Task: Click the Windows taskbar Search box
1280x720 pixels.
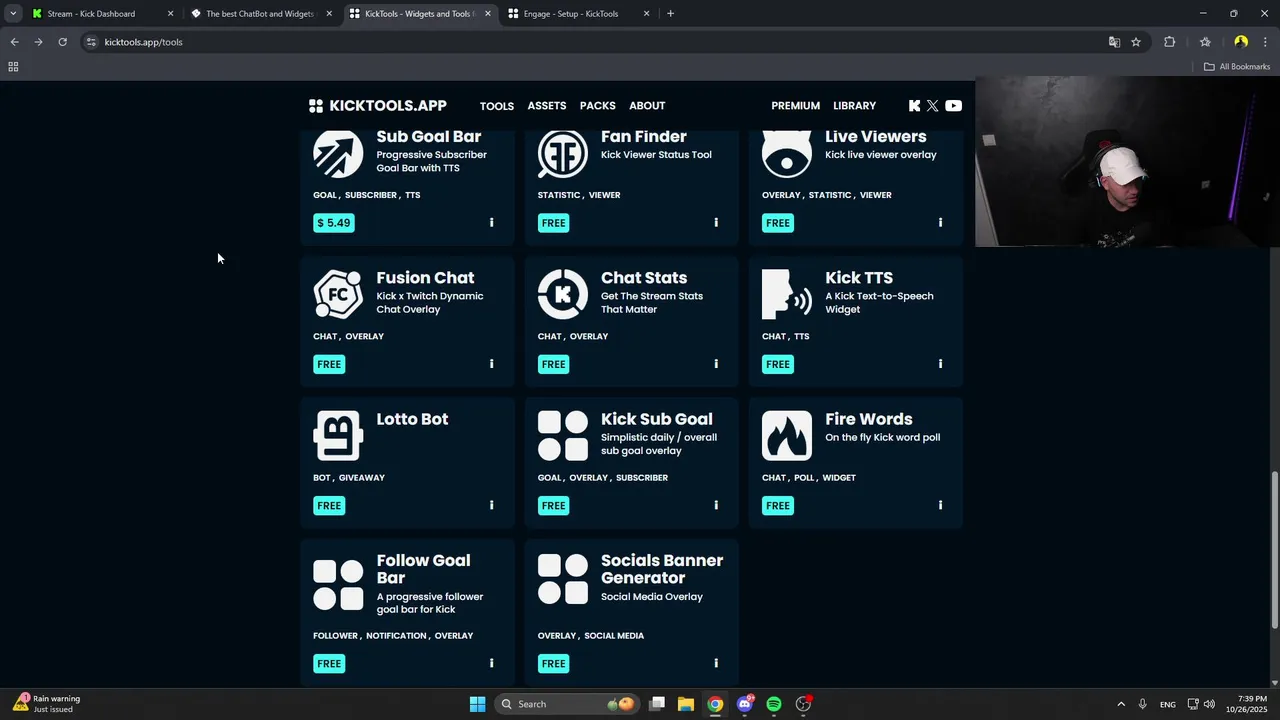Action: tap(568, 704)
